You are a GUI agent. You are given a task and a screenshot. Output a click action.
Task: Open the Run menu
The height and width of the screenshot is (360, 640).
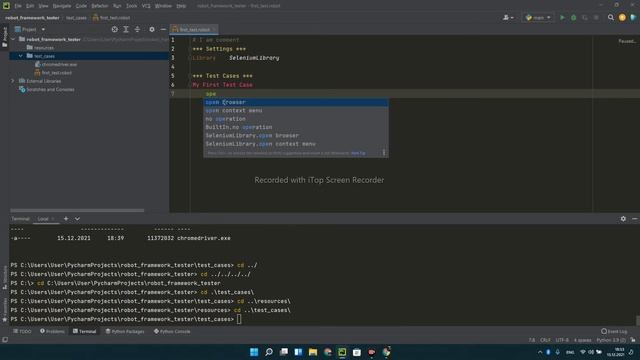pyautogui.click(x=117, y=6)
